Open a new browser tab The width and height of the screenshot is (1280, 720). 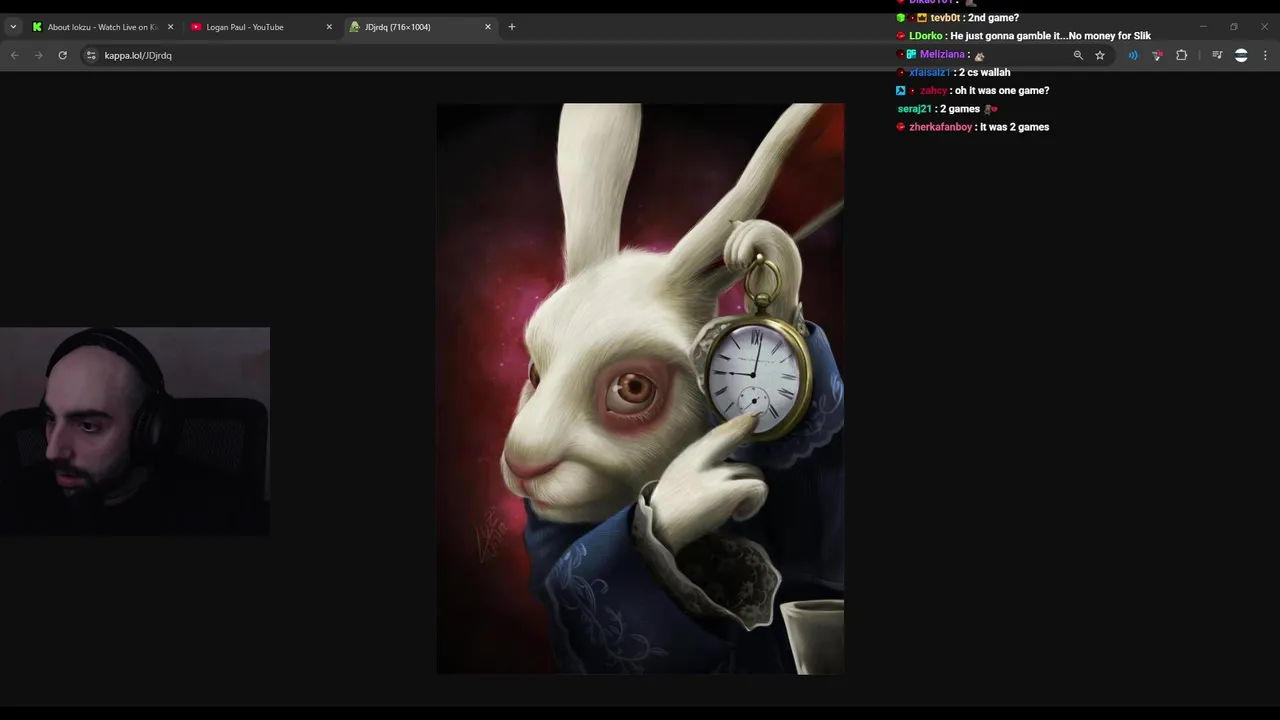(x=512, y=27)
